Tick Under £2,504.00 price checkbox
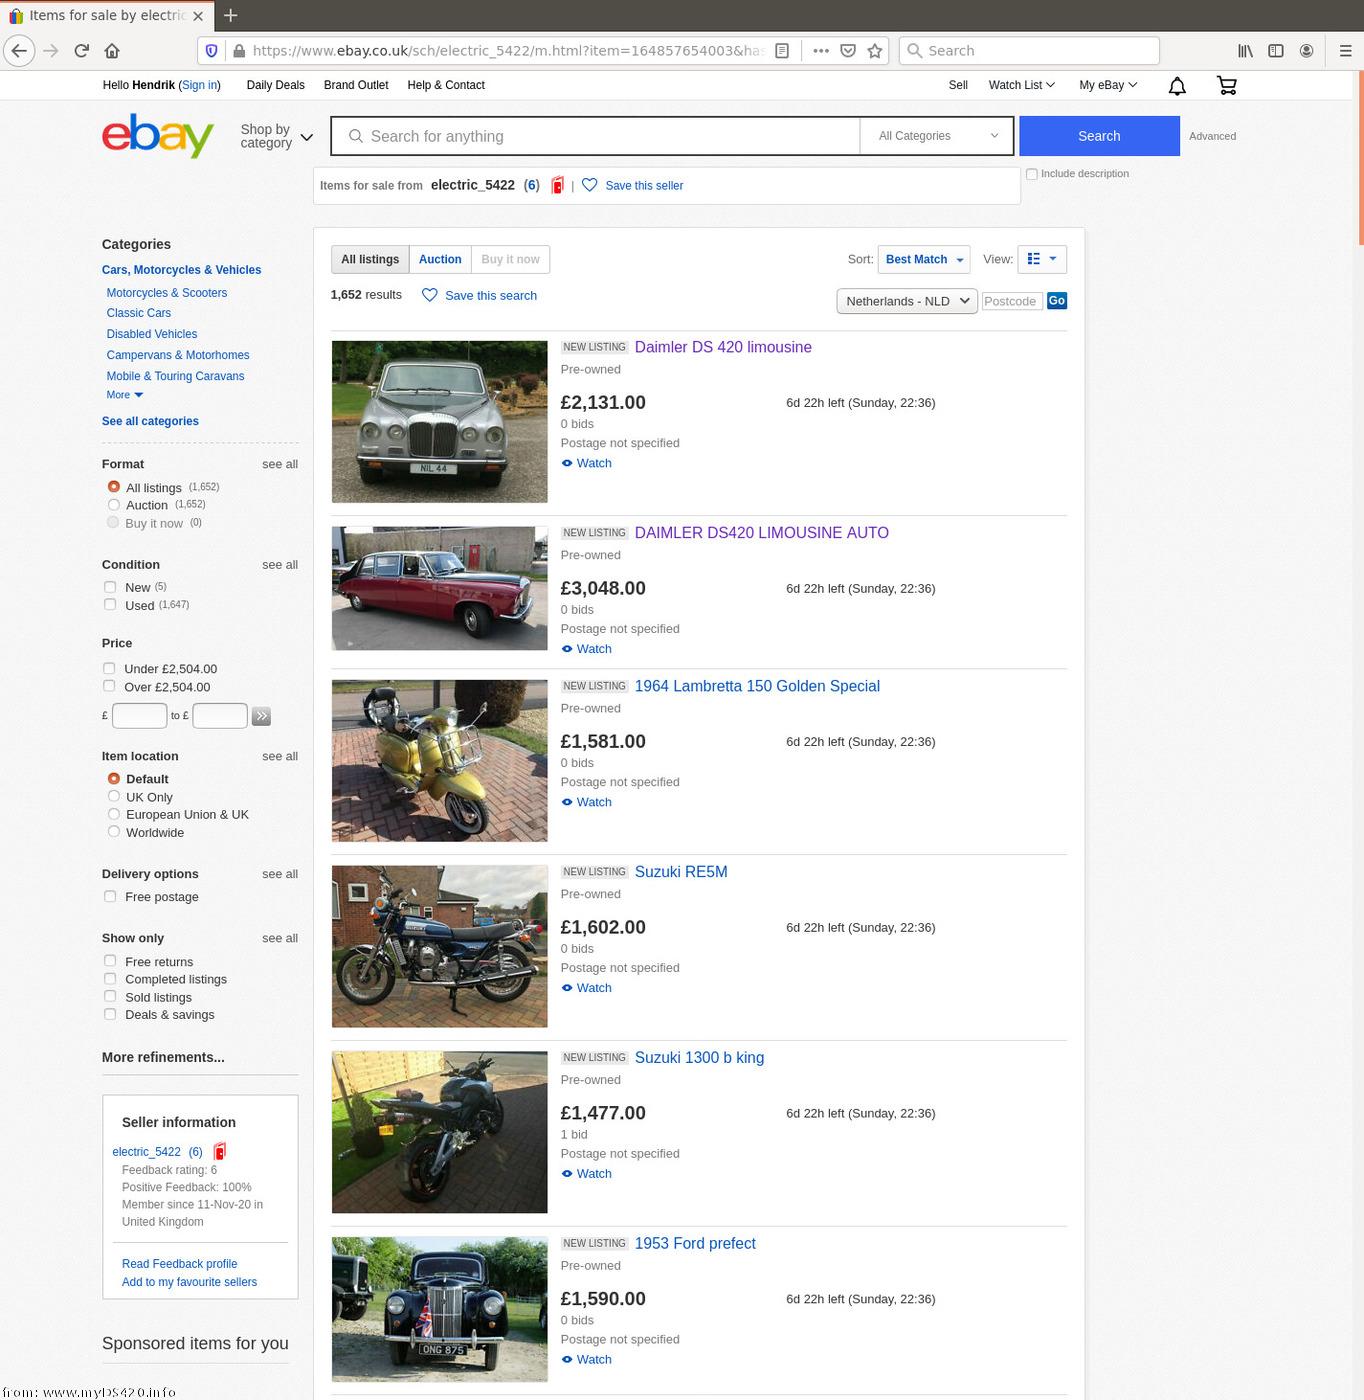 (109, 668)
